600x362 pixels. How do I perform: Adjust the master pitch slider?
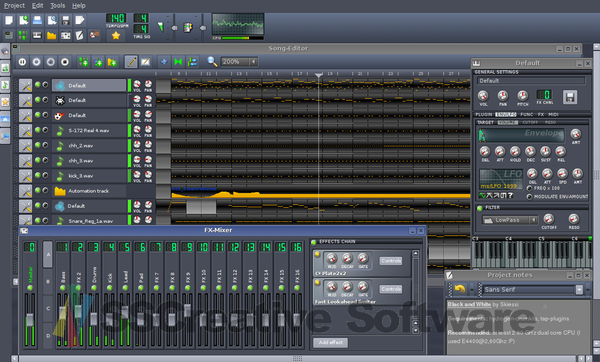pos(203,28)
